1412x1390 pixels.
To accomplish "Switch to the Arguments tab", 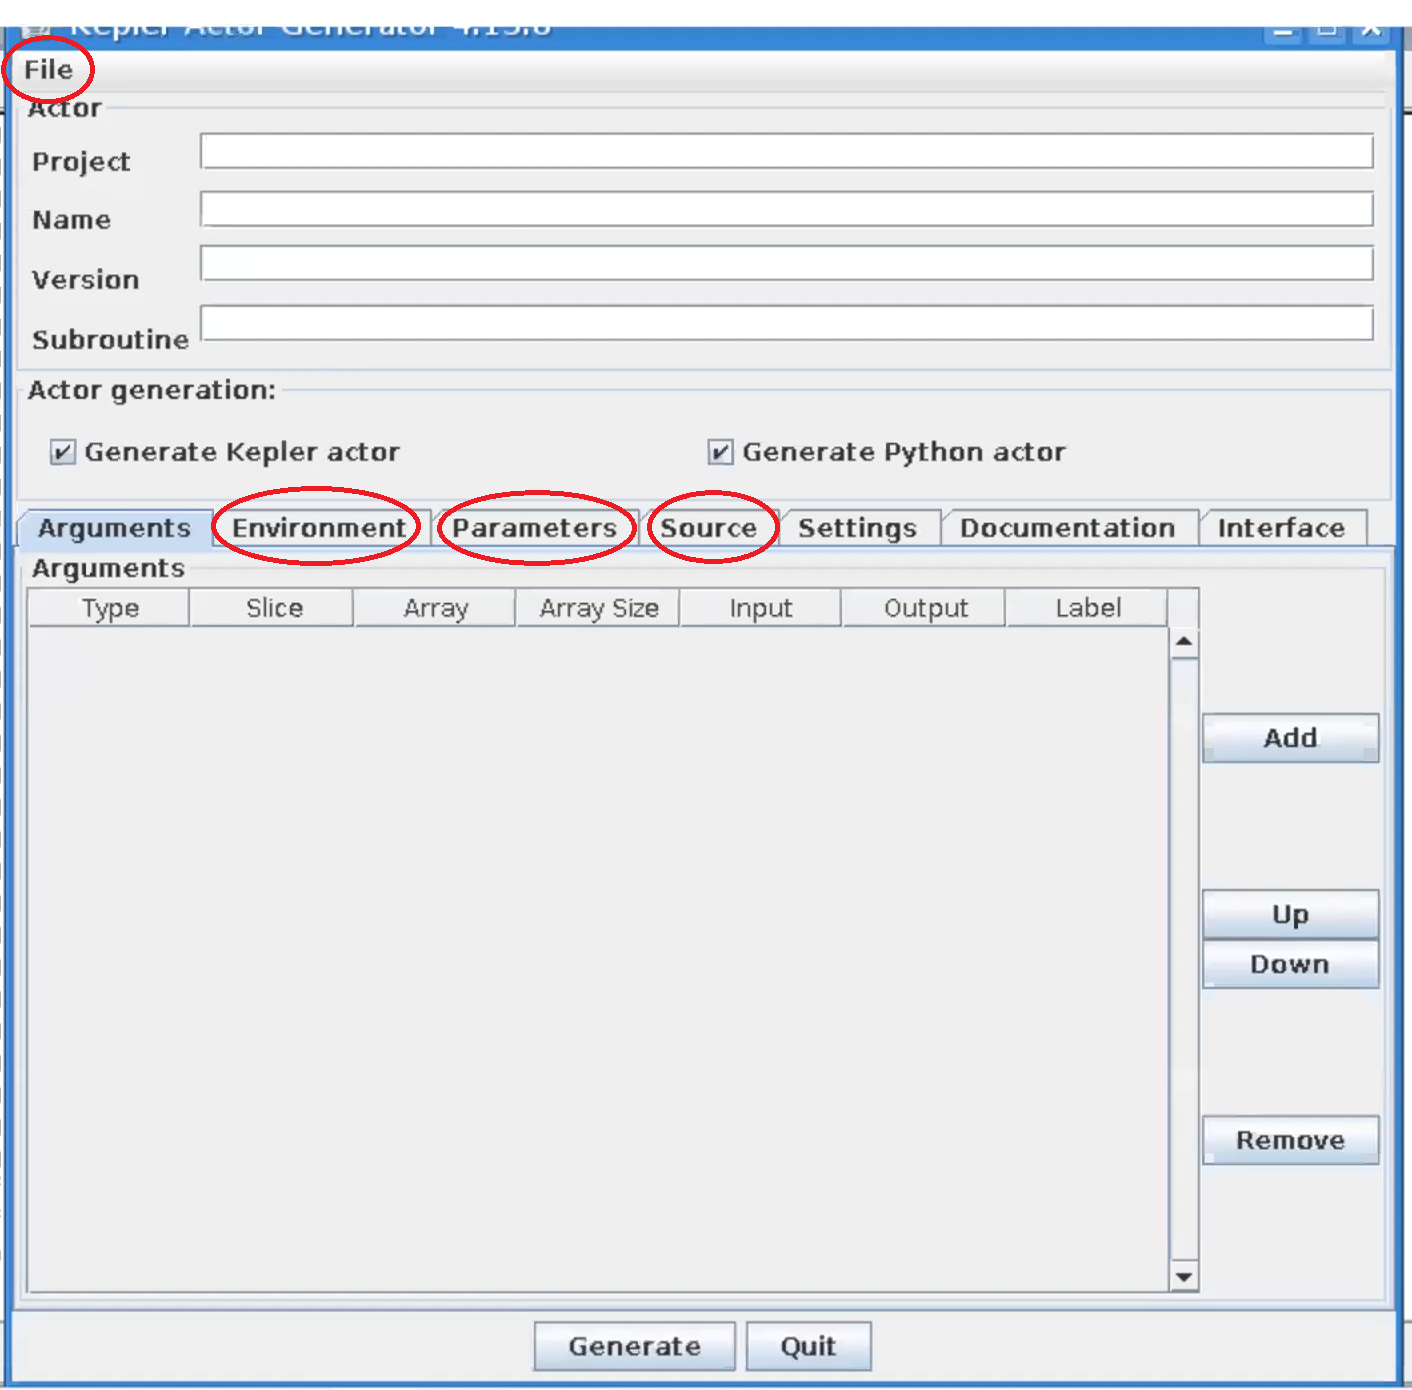I will pyautogui.click(x=114, y=528).
